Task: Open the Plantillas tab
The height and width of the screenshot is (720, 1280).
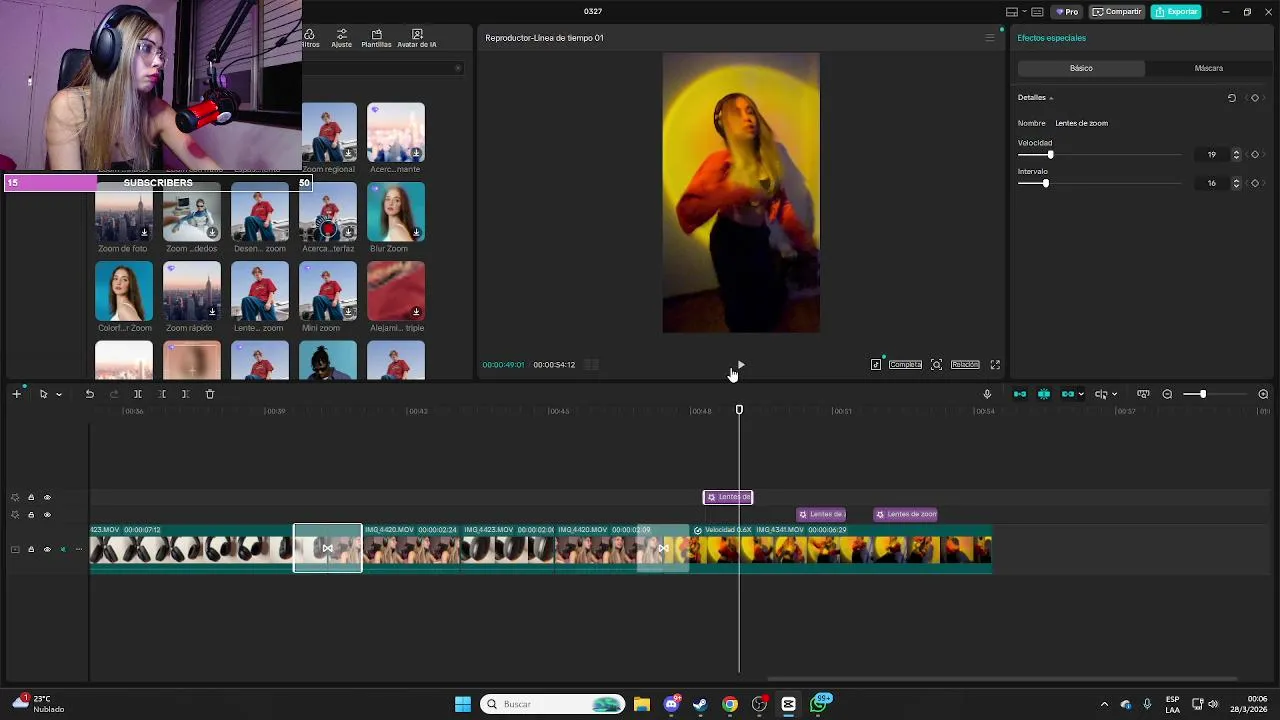Action: (376, 38)
